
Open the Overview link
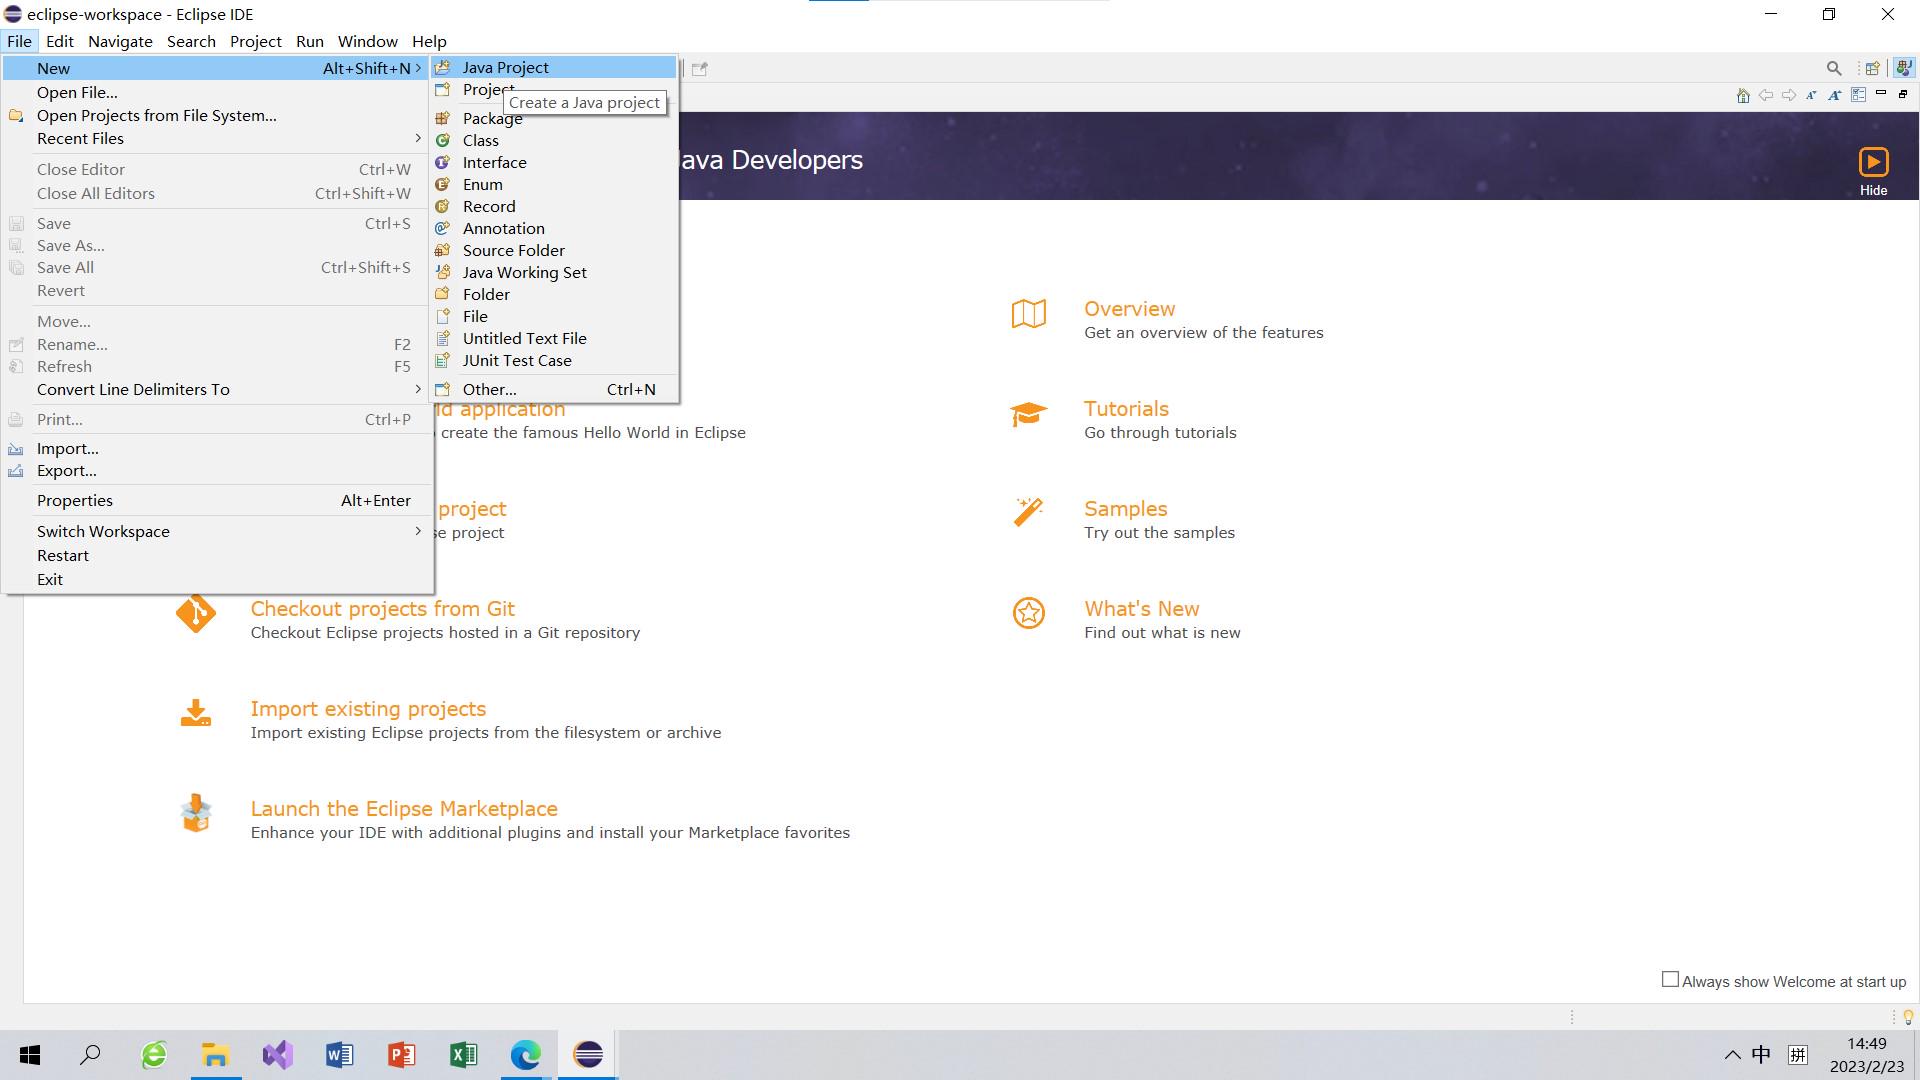tap(1129, 309)
